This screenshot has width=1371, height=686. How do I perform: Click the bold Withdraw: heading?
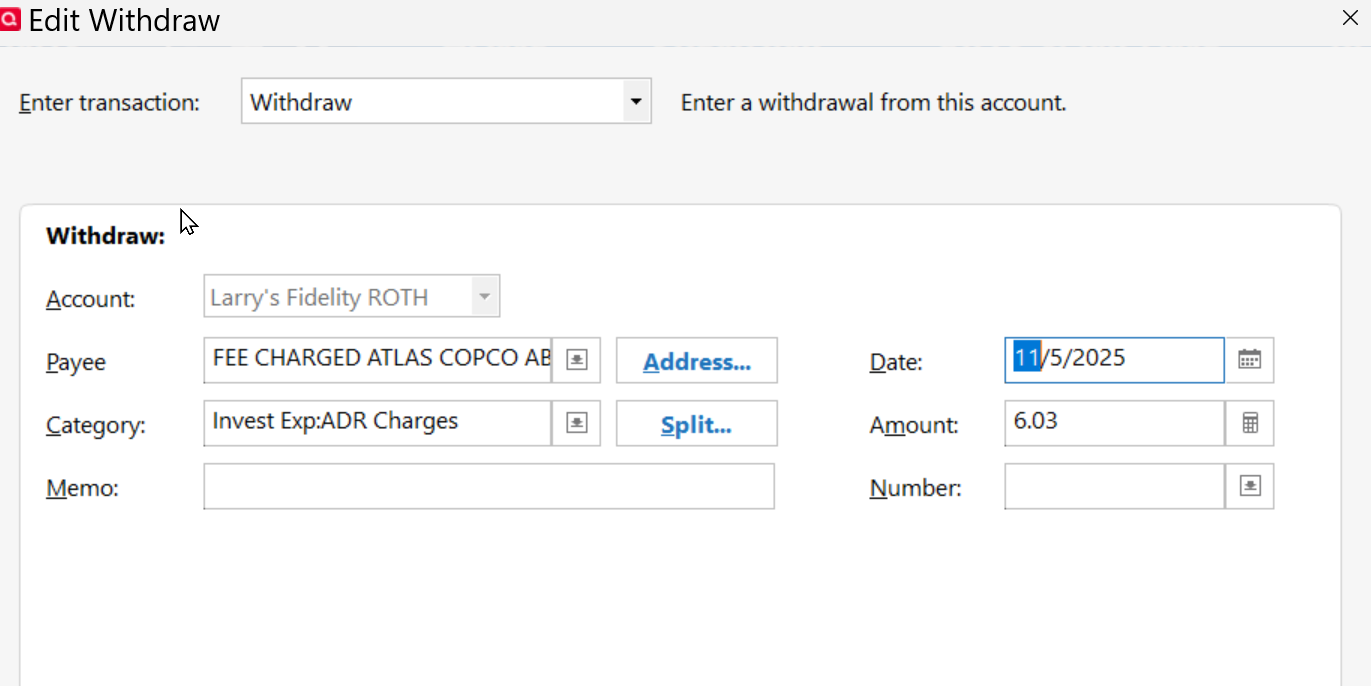click(106, 237)
